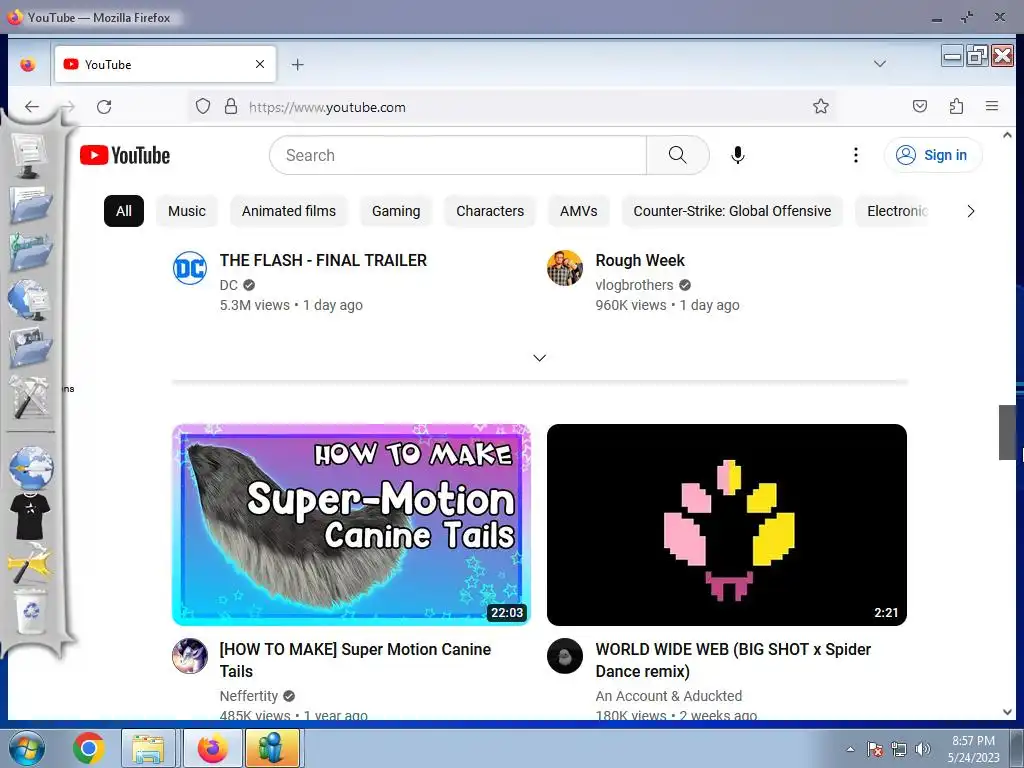Screen dimensions: 1024x768
Task: Open the Rough Week video title
Action: point(640,260)
